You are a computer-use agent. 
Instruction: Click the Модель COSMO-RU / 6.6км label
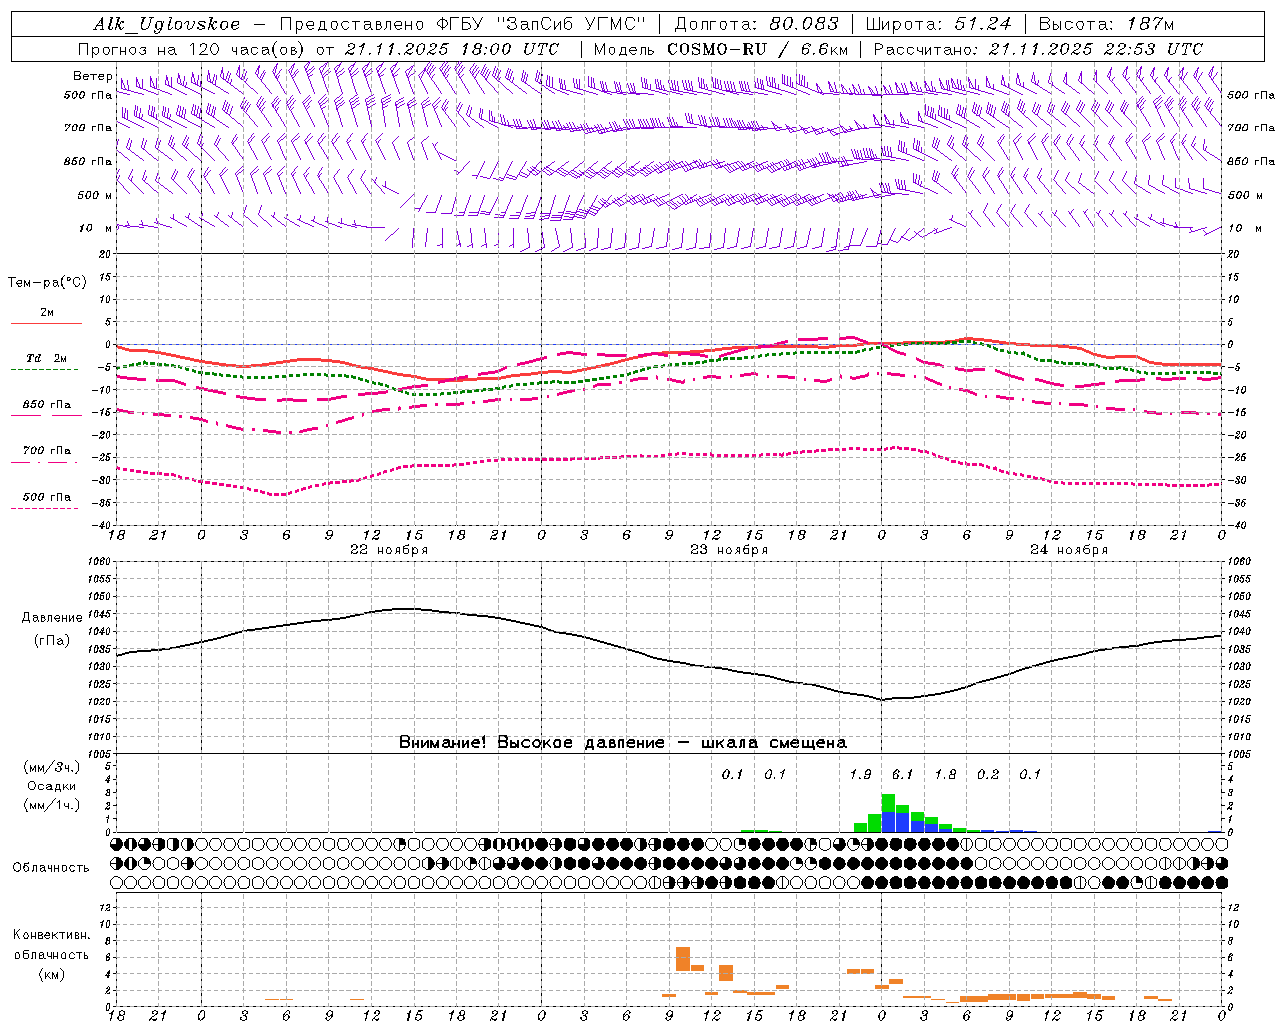[721, 48]
